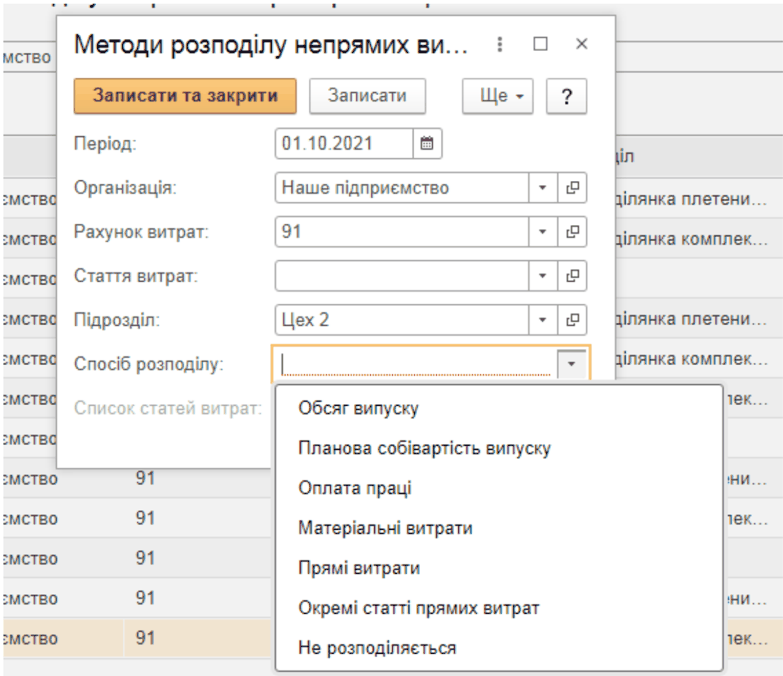Open the Рахунок витрат item via its open icon
783x676 pixels.
coord(573,232)
